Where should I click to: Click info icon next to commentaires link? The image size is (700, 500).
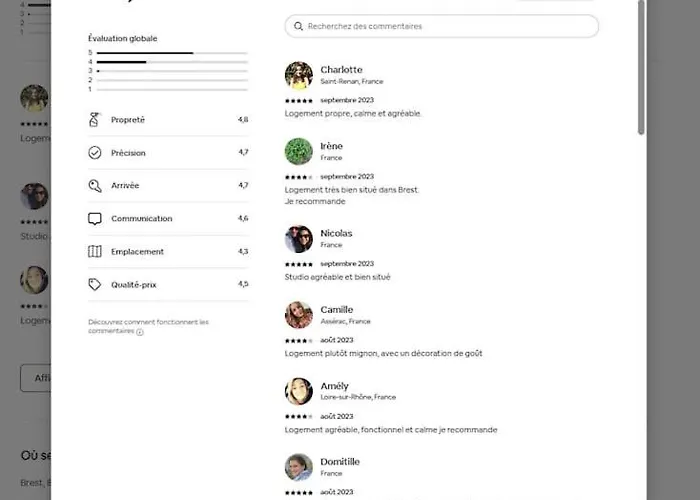tap(140, 332)
